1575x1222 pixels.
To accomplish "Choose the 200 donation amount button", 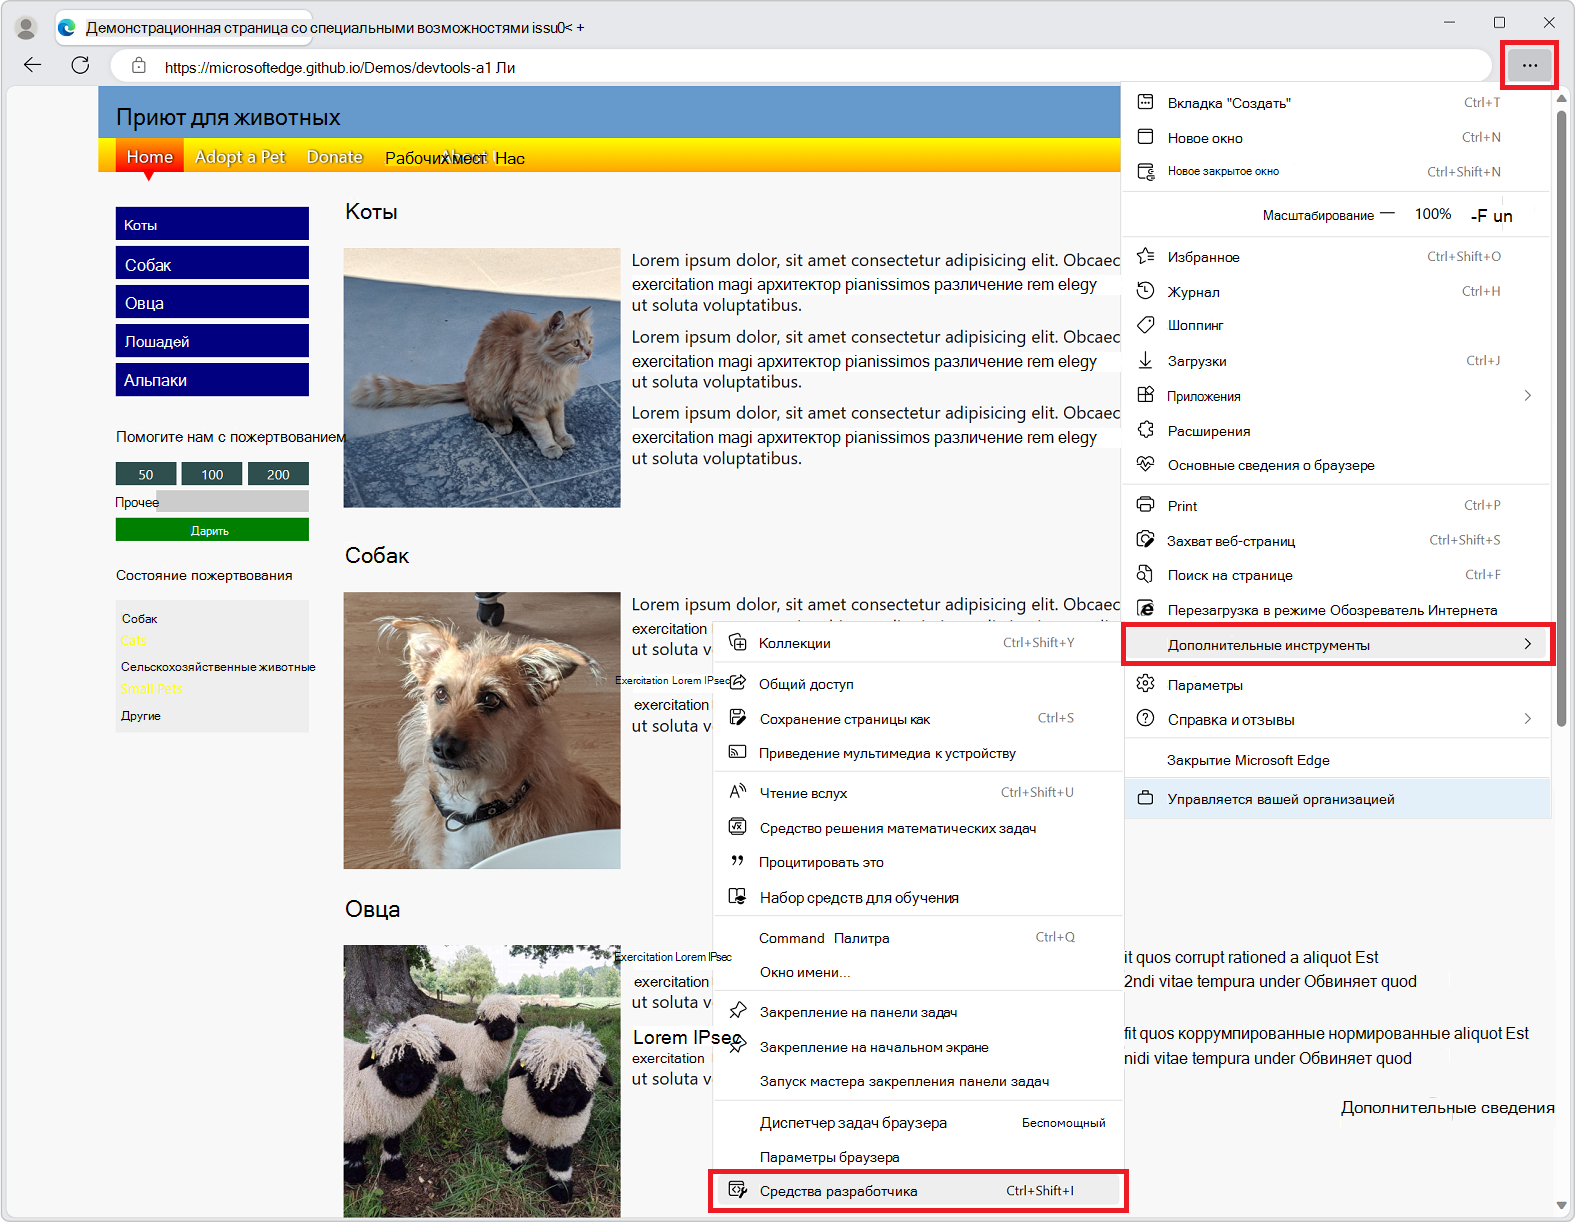I will tap(278, 474).
